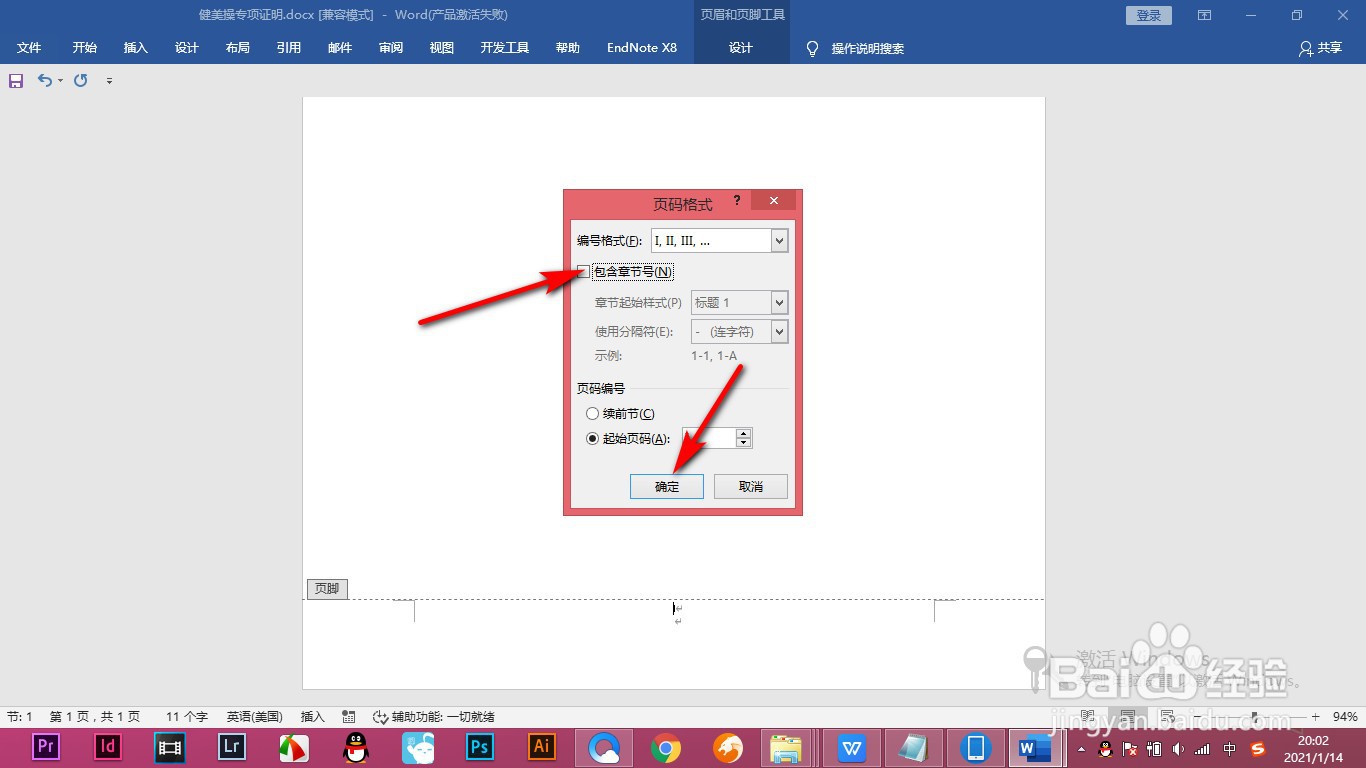Open QQ penguin app from taskbar
Image resolution: width=1366 pixels, height=768 pixels.
[355, 747]
